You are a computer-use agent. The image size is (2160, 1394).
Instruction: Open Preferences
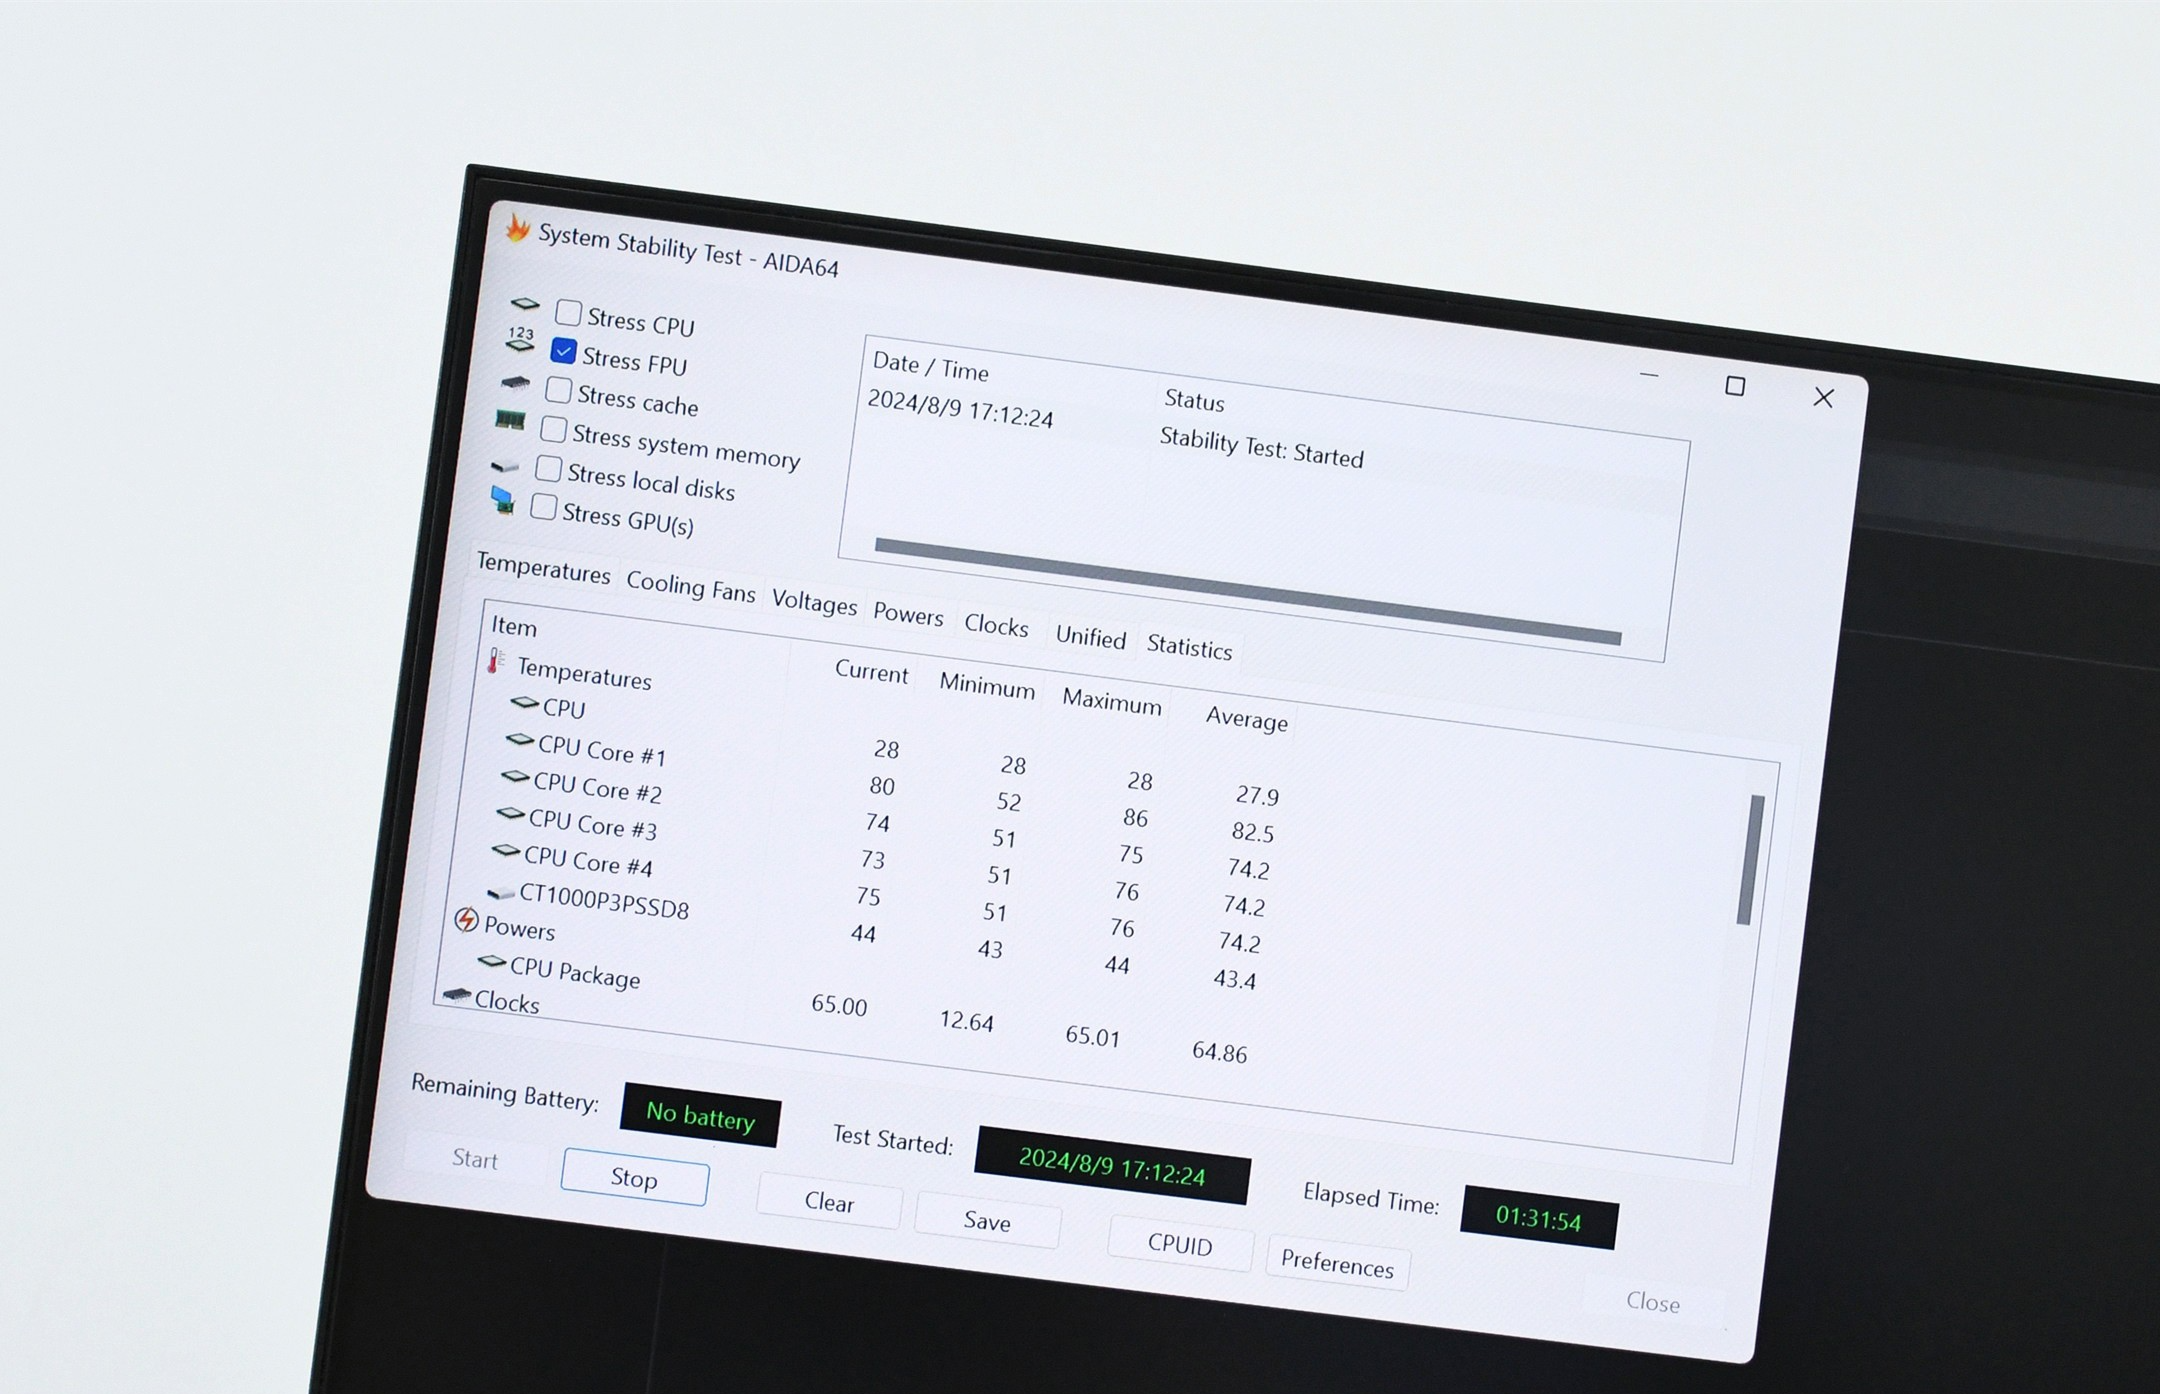(x=1337, y=1264)
